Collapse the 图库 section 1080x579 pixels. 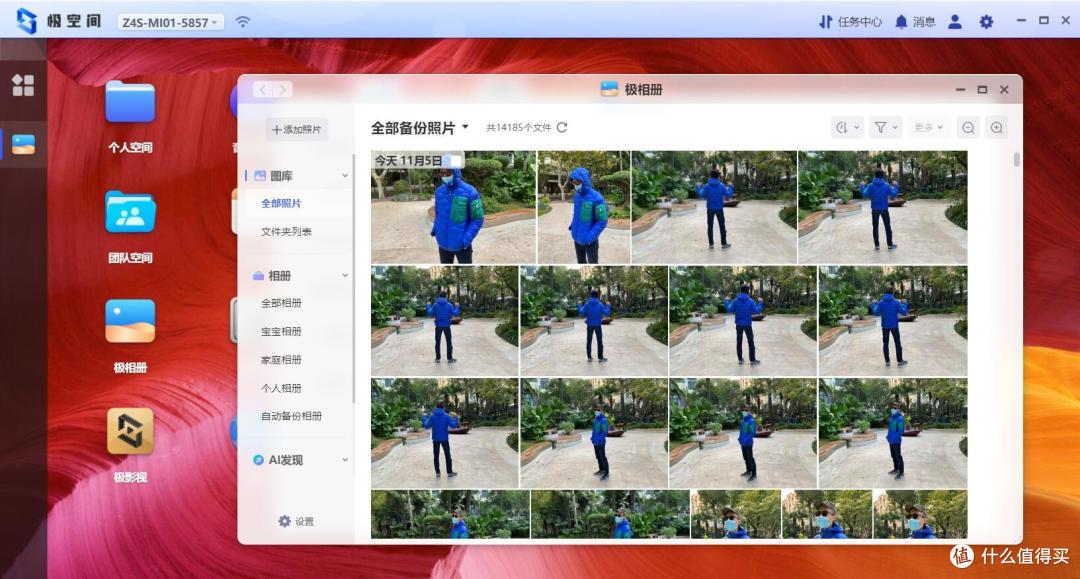[345, 176]
